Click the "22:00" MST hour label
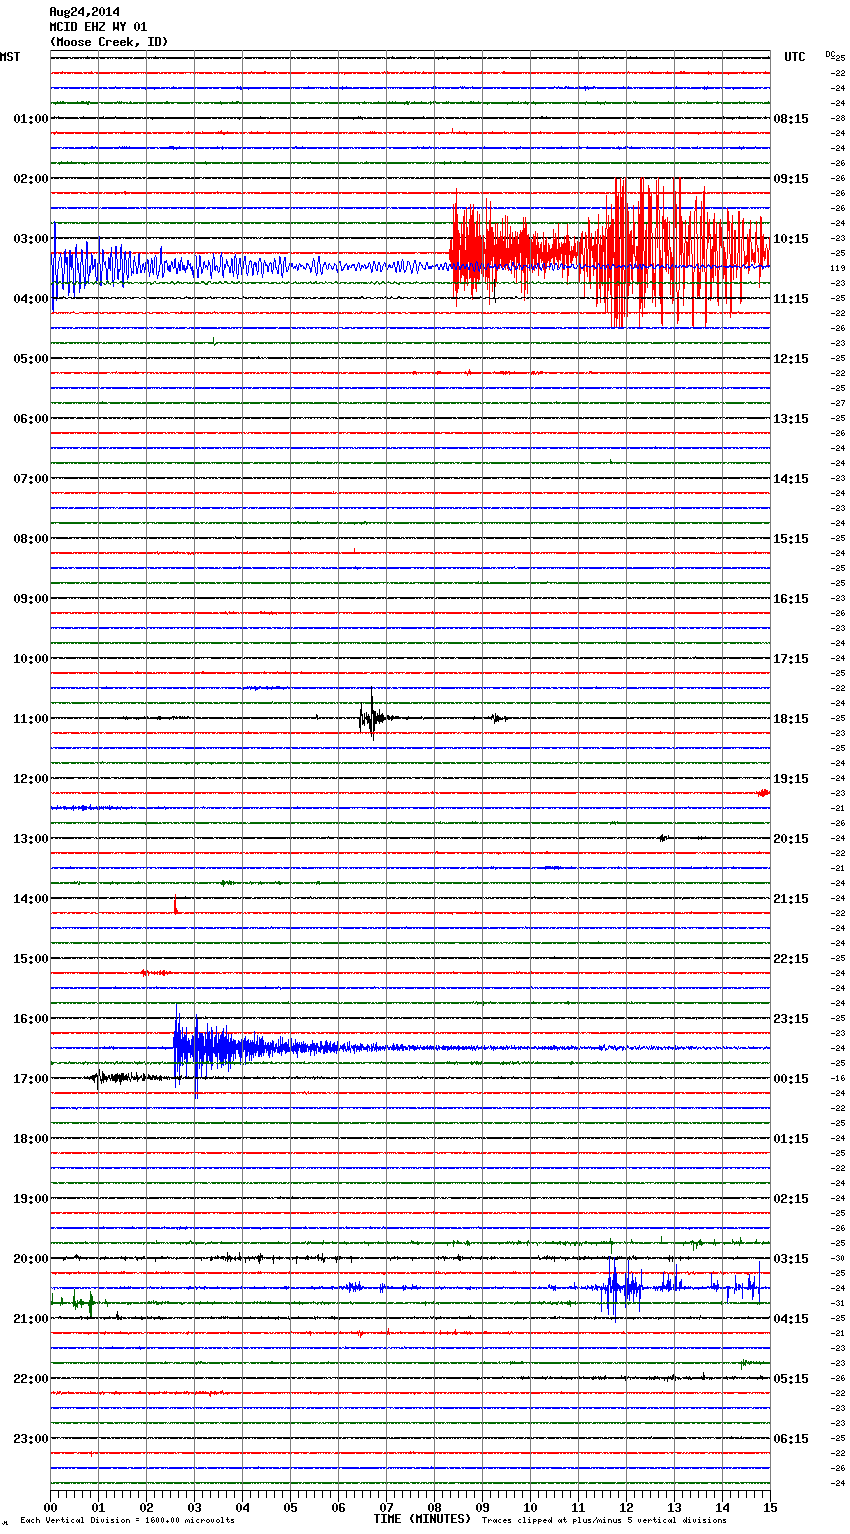The height and width of the screenshot is (1534, 850). [31, 1378]
